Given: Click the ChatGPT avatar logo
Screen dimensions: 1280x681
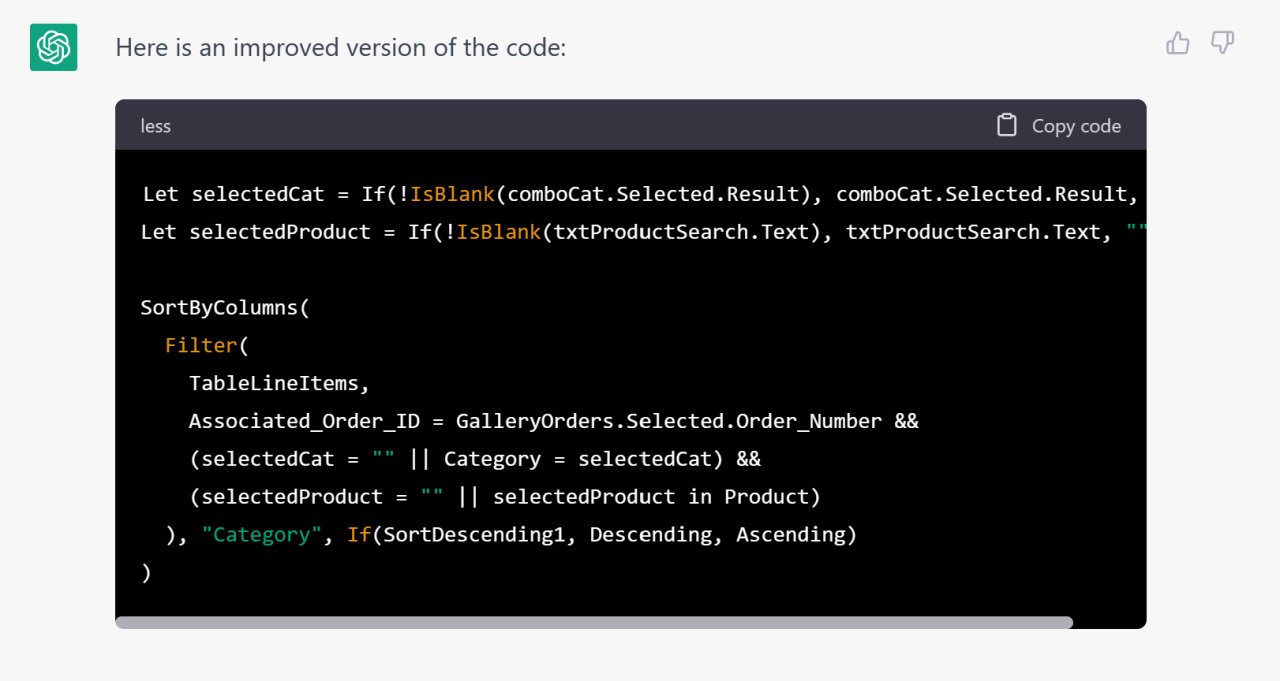Looking at the screenshot, I should pyautogui.click(x=53, y=47).
